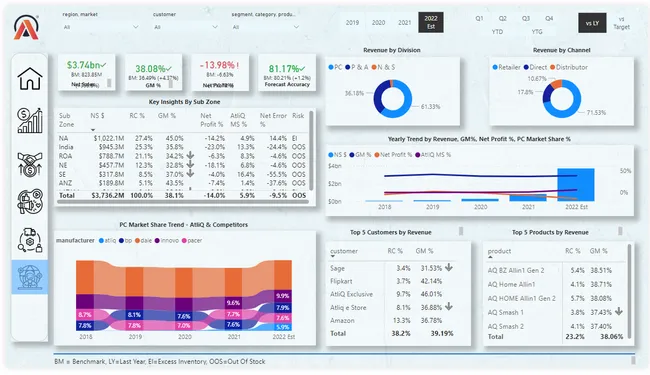Click the AtliQ MS % legend item
This screenshot has height=375, width=650.
click(433, 155)
